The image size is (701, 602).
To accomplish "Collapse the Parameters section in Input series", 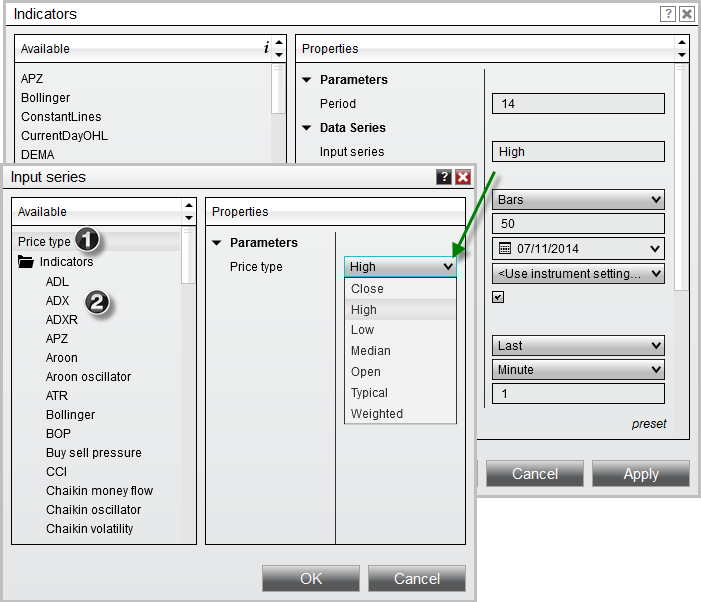I will [x=217, y=243].
